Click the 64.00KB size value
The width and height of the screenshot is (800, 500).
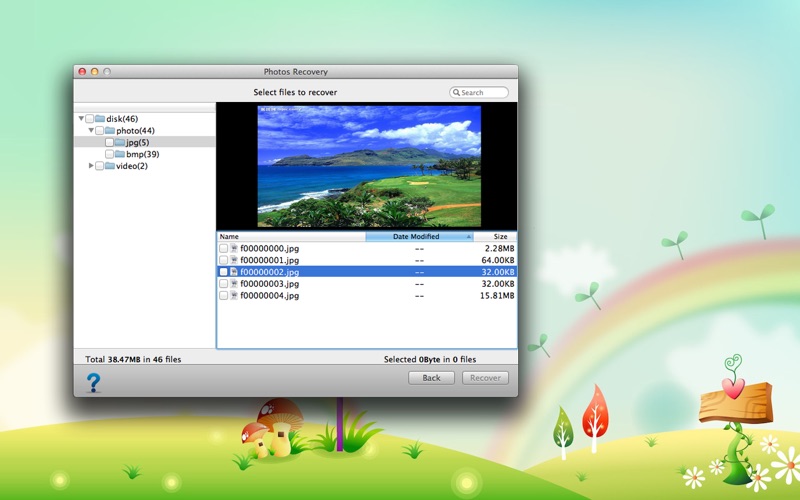(498, 260)
